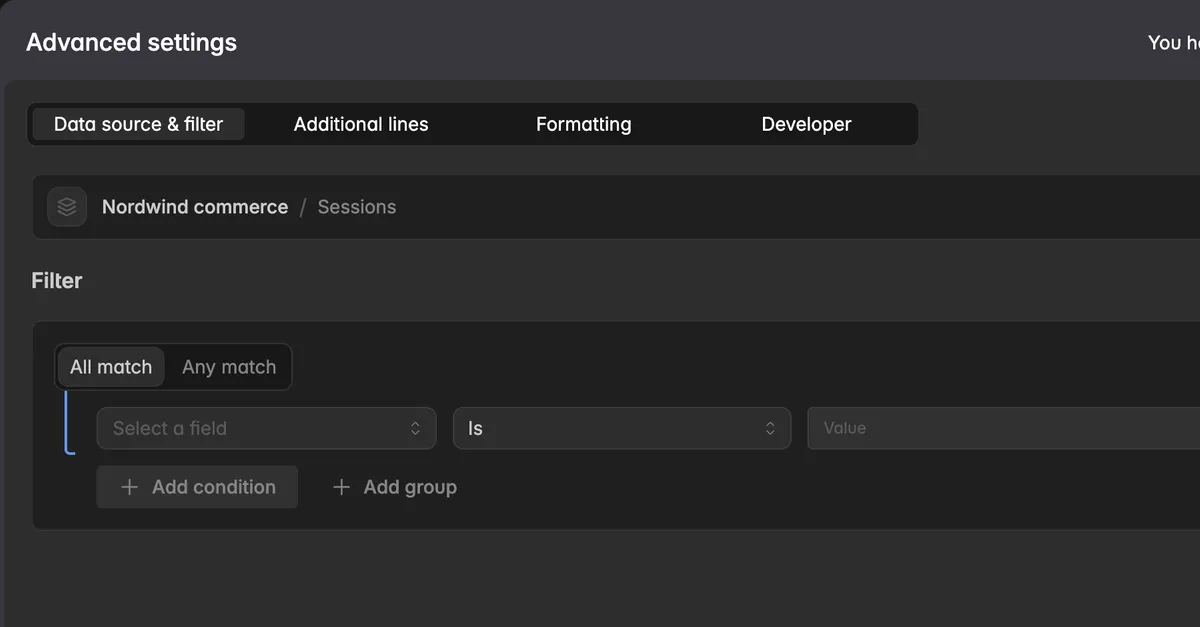The width and height of the screenshot is (1200, 627).
Task: Open the Is operator dropdown
Action: click(622, 428)
